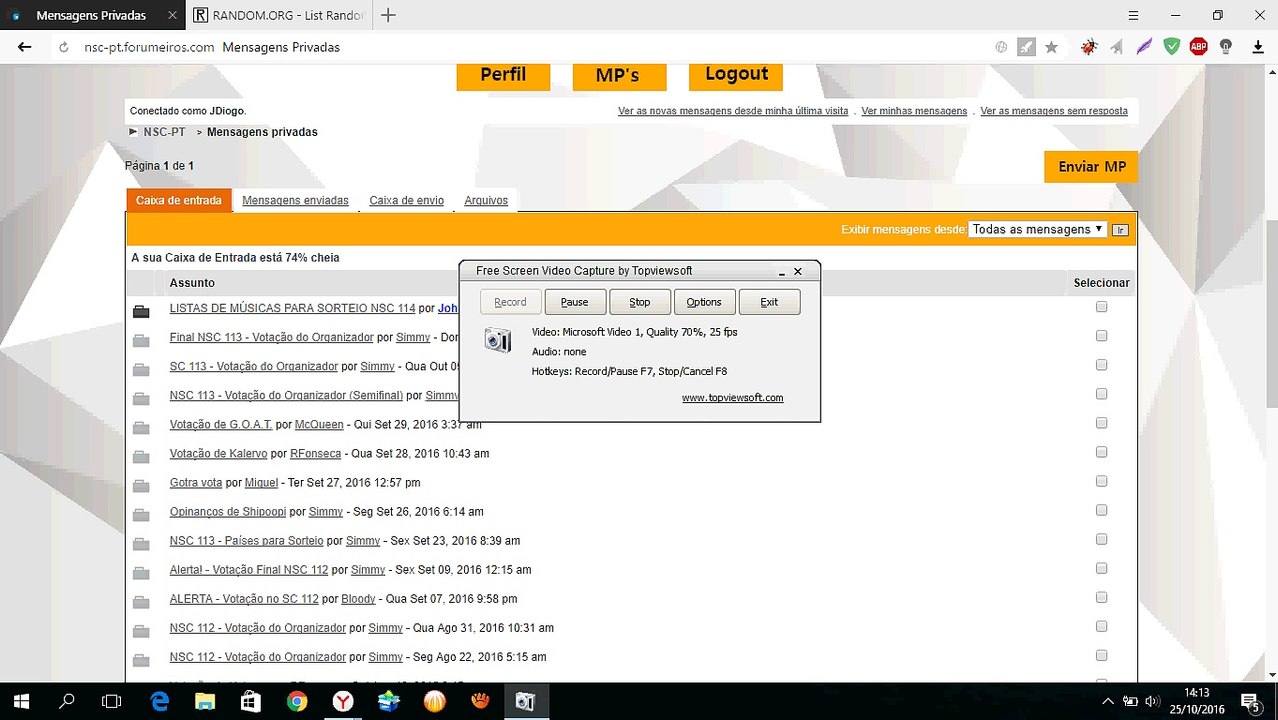Select checkbox for LISTAS DE MÚSICAS message
Viewport: 1278px width, 720px height.
(x=1101, y=307)
